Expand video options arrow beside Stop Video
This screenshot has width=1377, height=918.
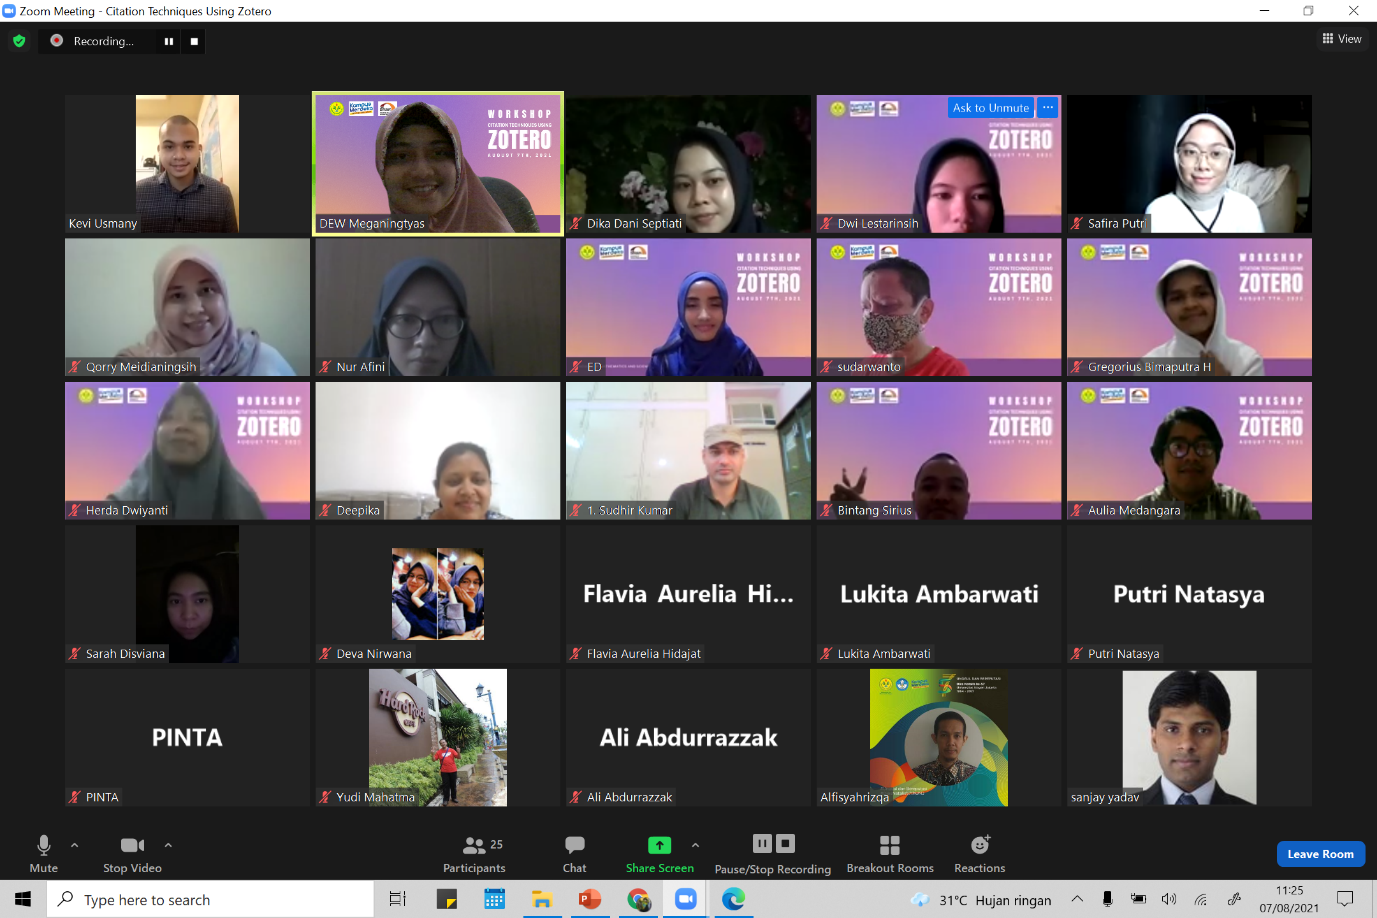(168, 845)
